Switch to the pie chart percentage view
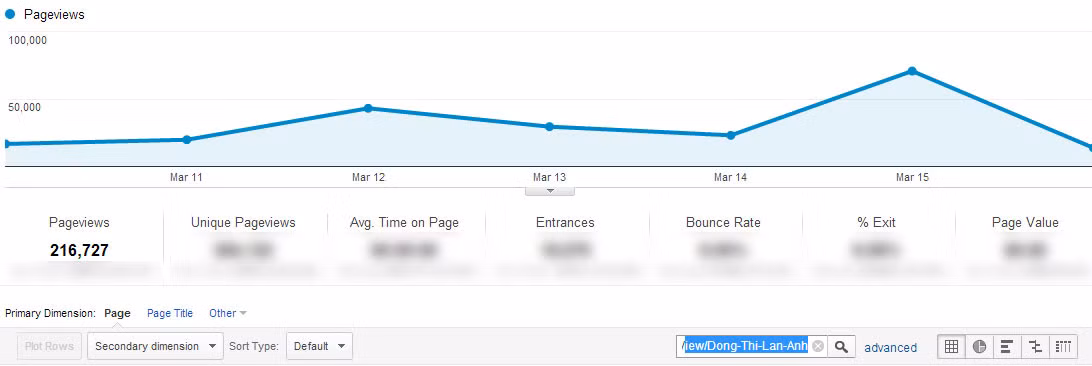The image size is (1092, 366). (x=979, y=347)
